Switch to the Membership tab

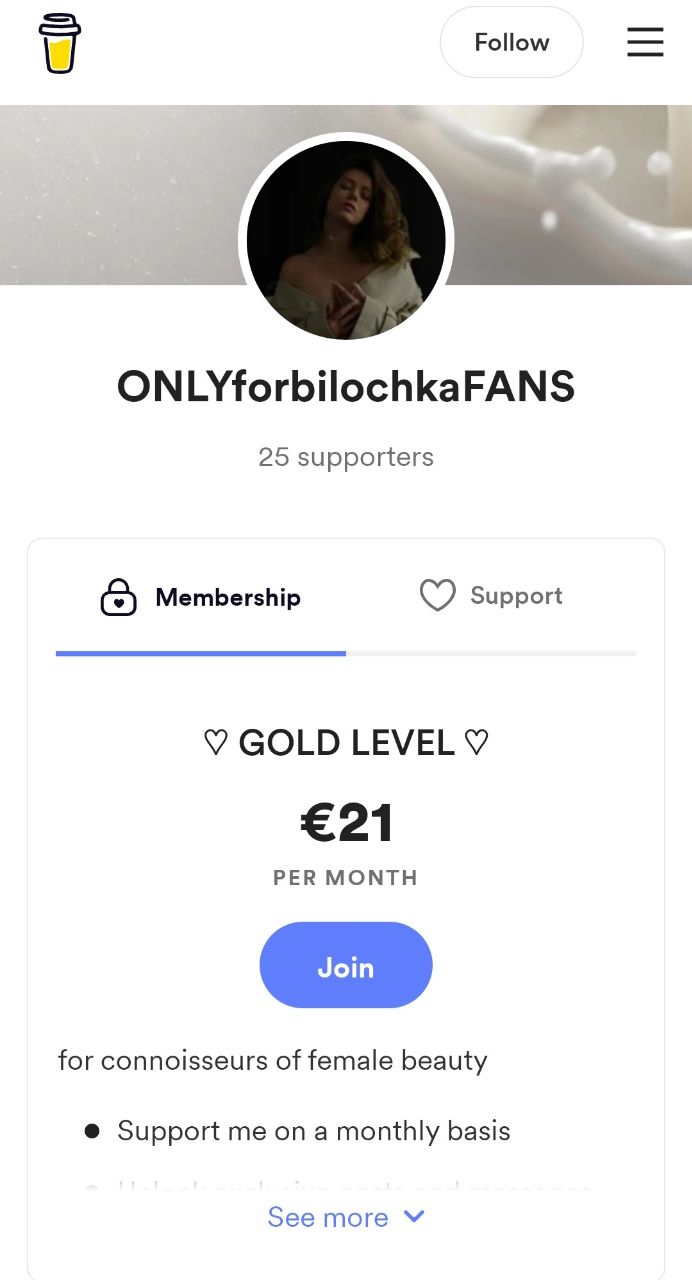tap(228, 598)
